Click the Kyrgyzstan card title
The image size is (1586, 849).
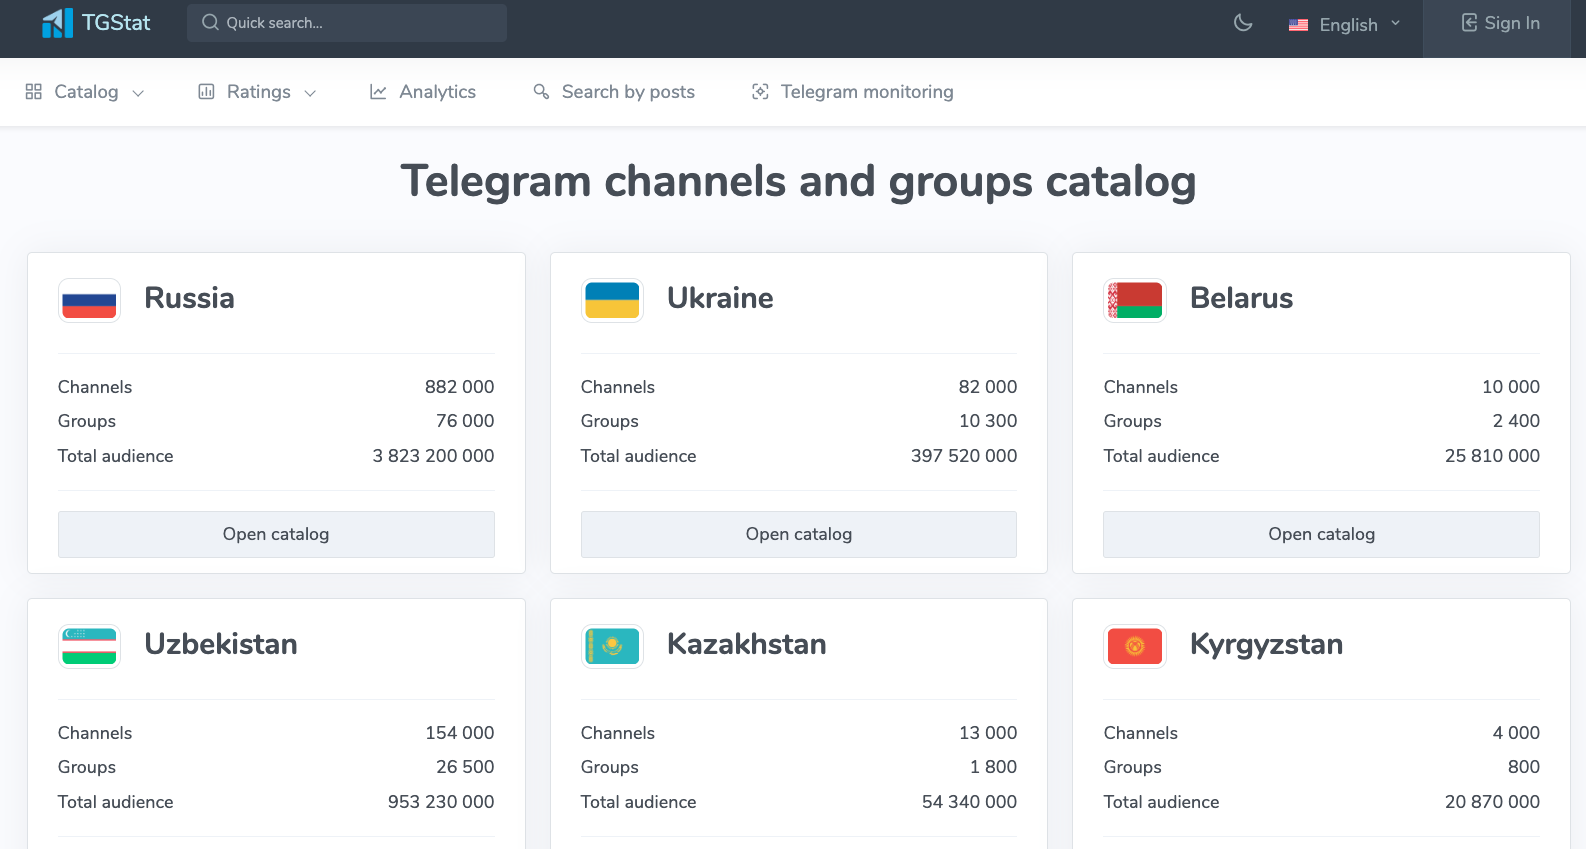click(x=1266, y=645)
